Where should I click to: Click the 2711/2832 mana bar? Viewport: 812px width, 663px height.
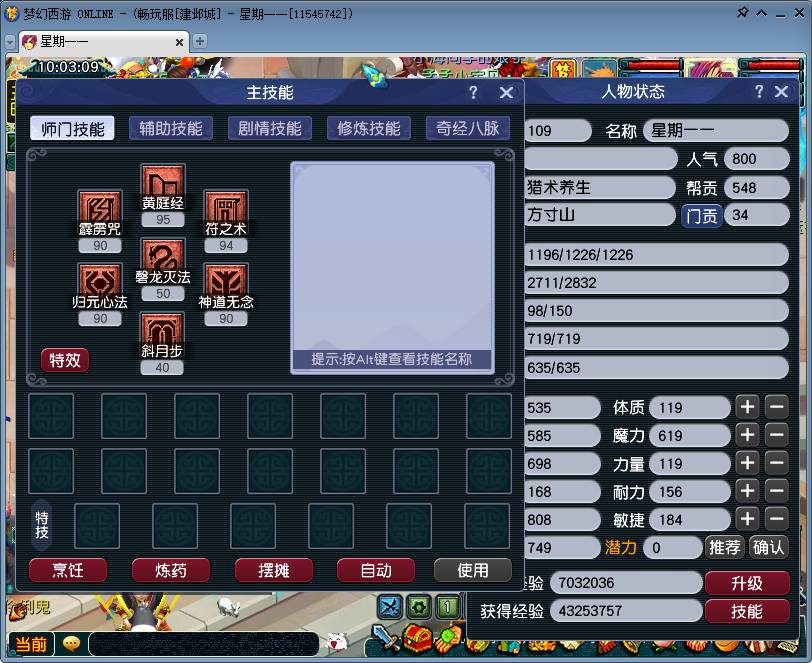tap(656, 283)
